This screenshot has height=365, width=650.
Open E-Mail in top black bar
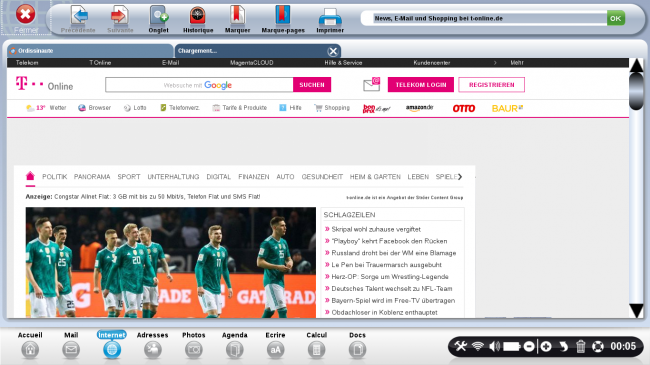170,63
